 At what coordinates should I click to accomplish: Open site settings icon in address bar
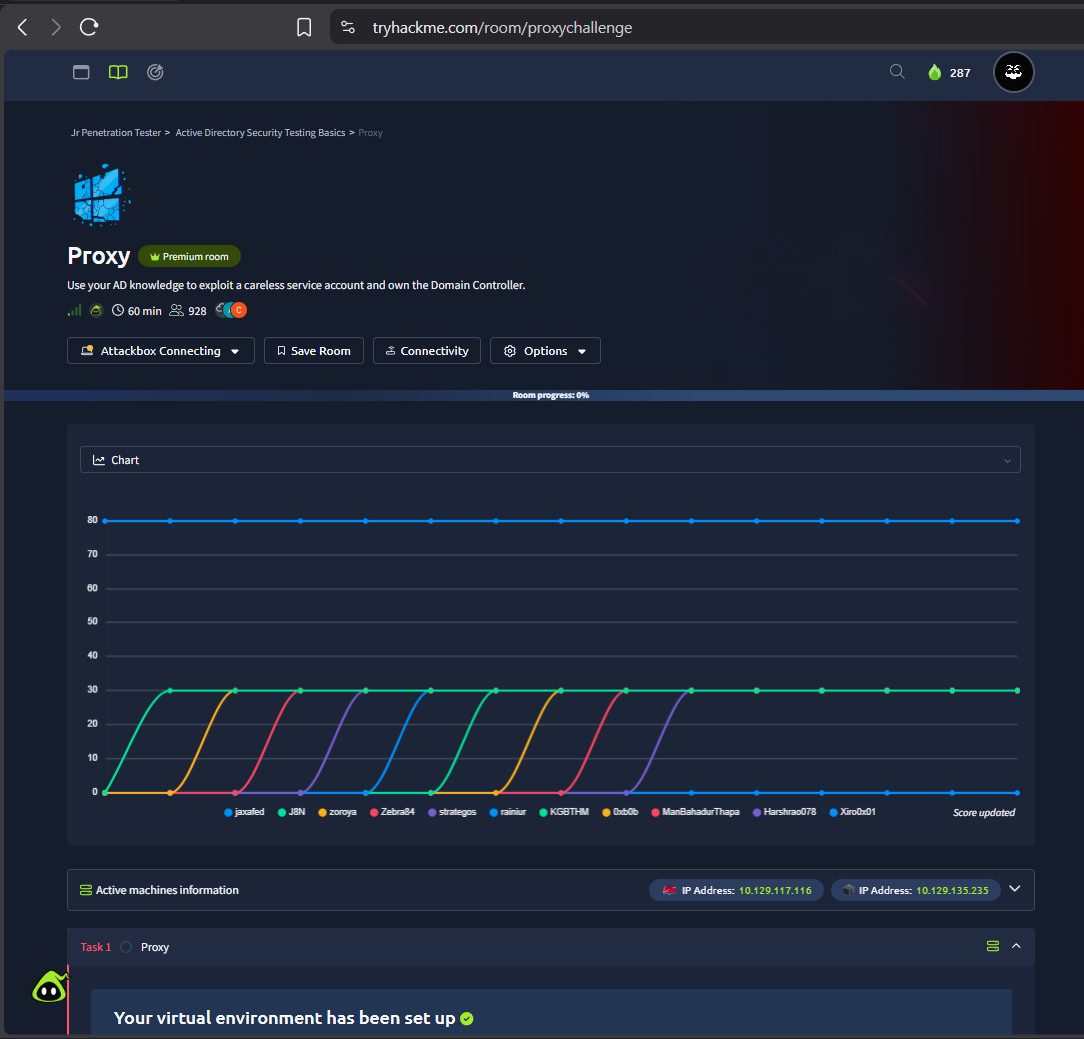(348, 27)
